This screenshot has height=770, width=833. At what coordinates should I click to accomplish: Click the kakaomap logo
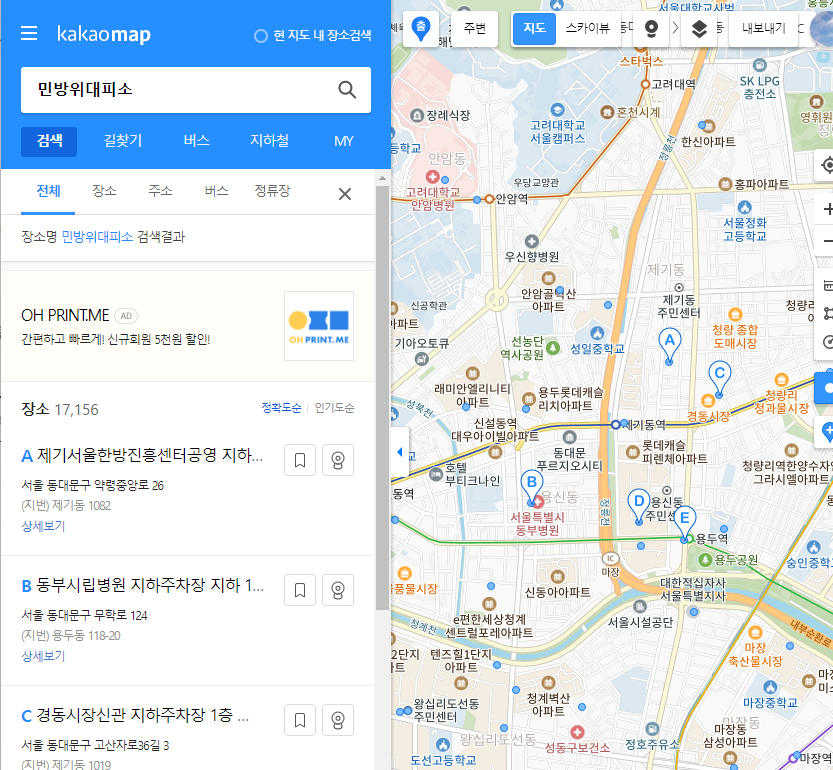[x=104, y=34]
